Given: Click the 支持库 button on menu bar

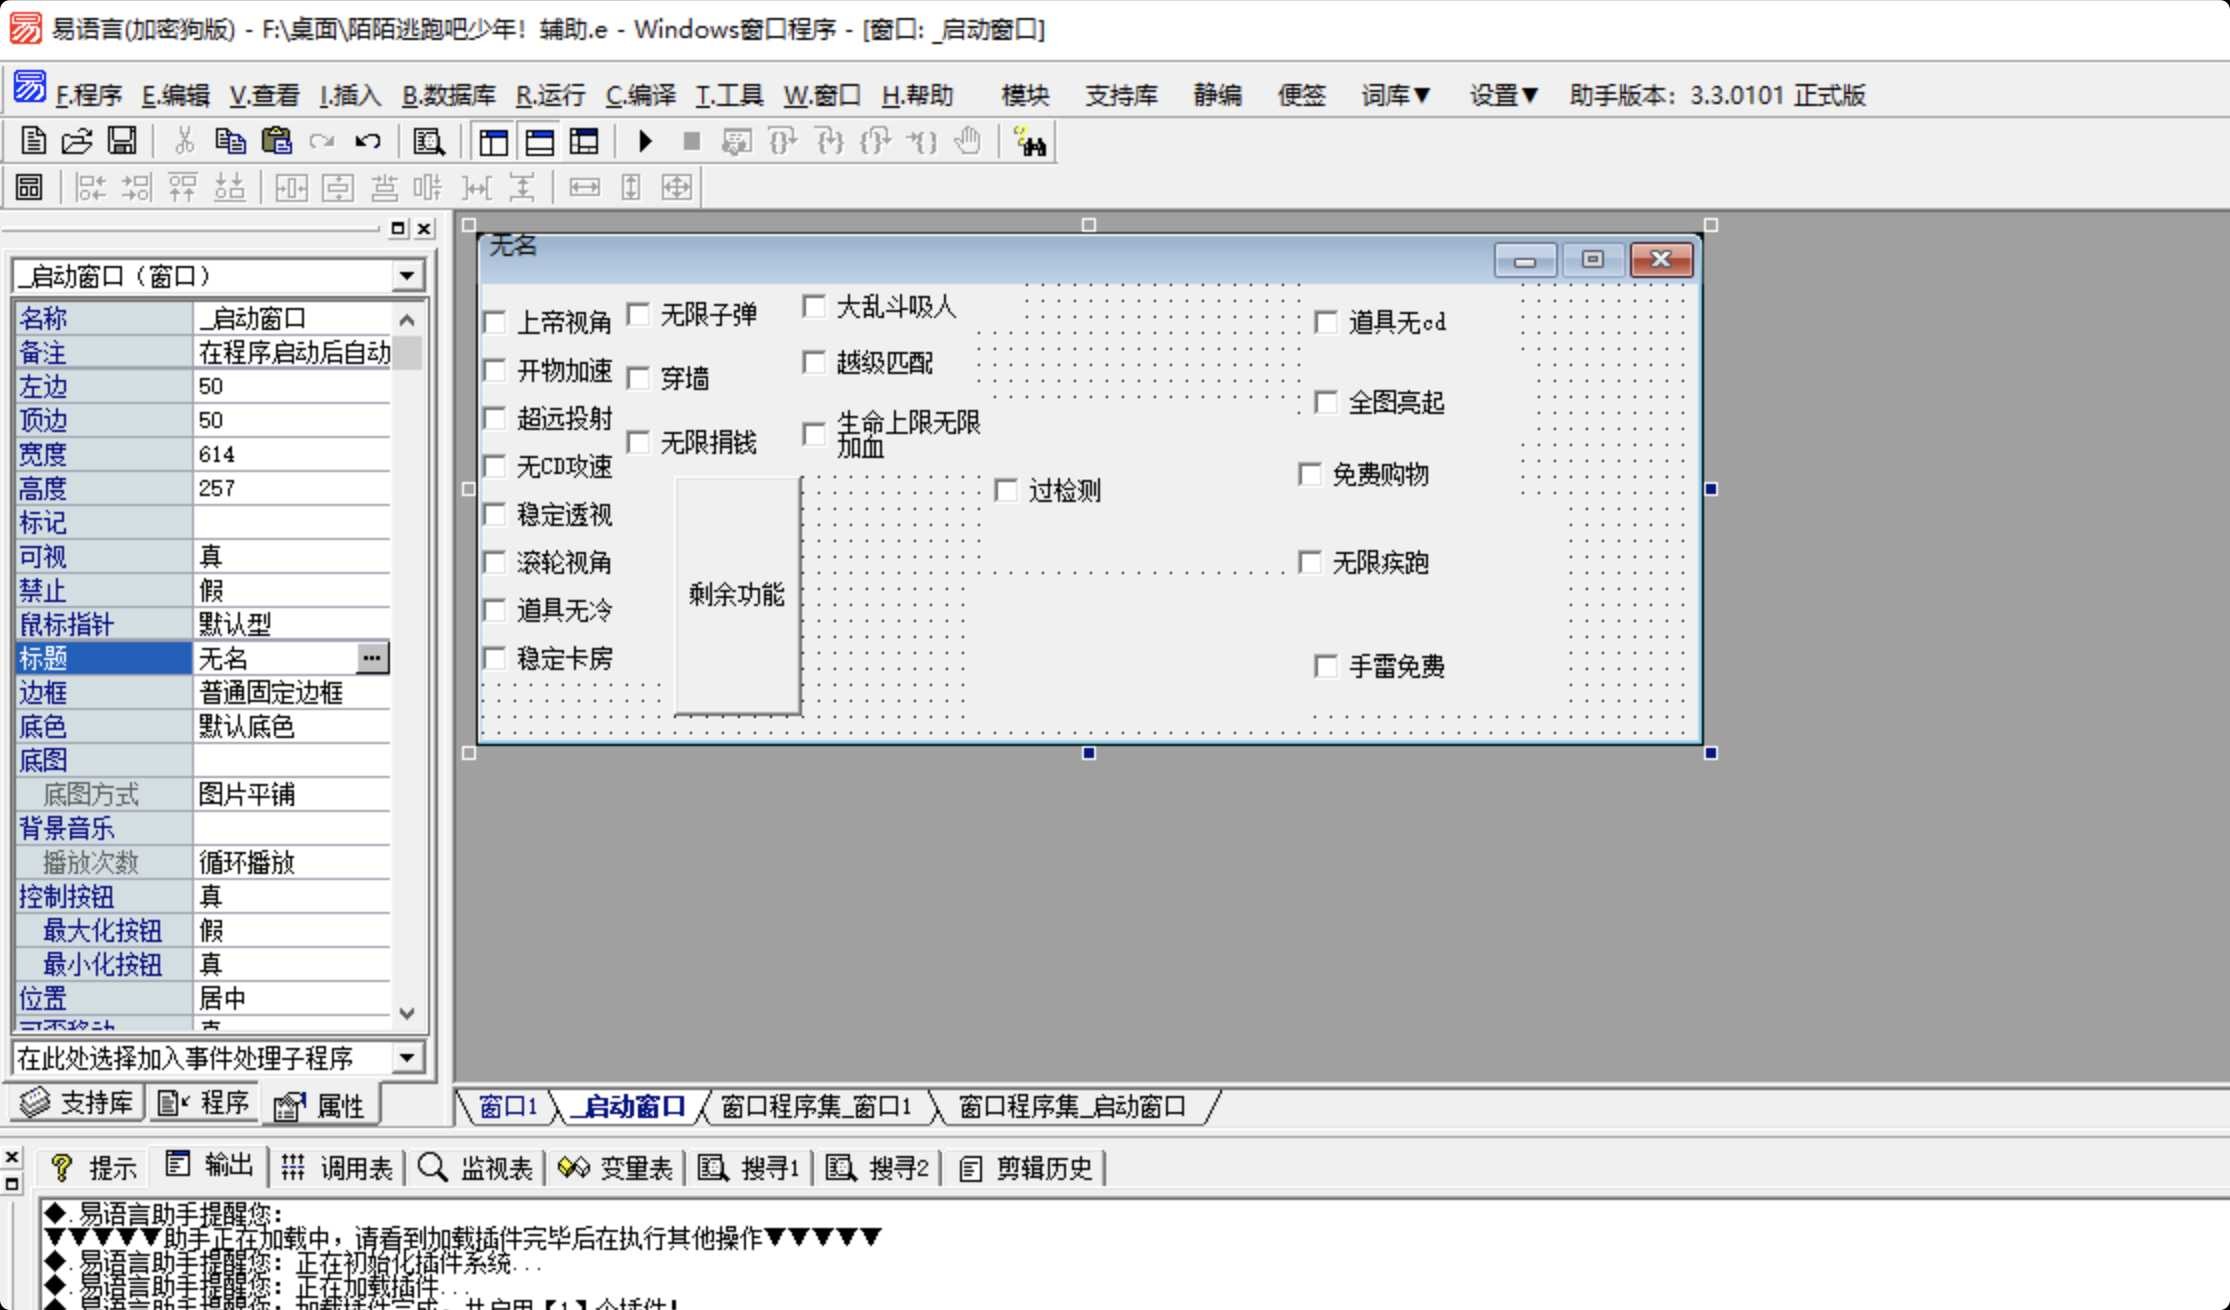Looking at the screenshot, I should [x=1121, y=95].
